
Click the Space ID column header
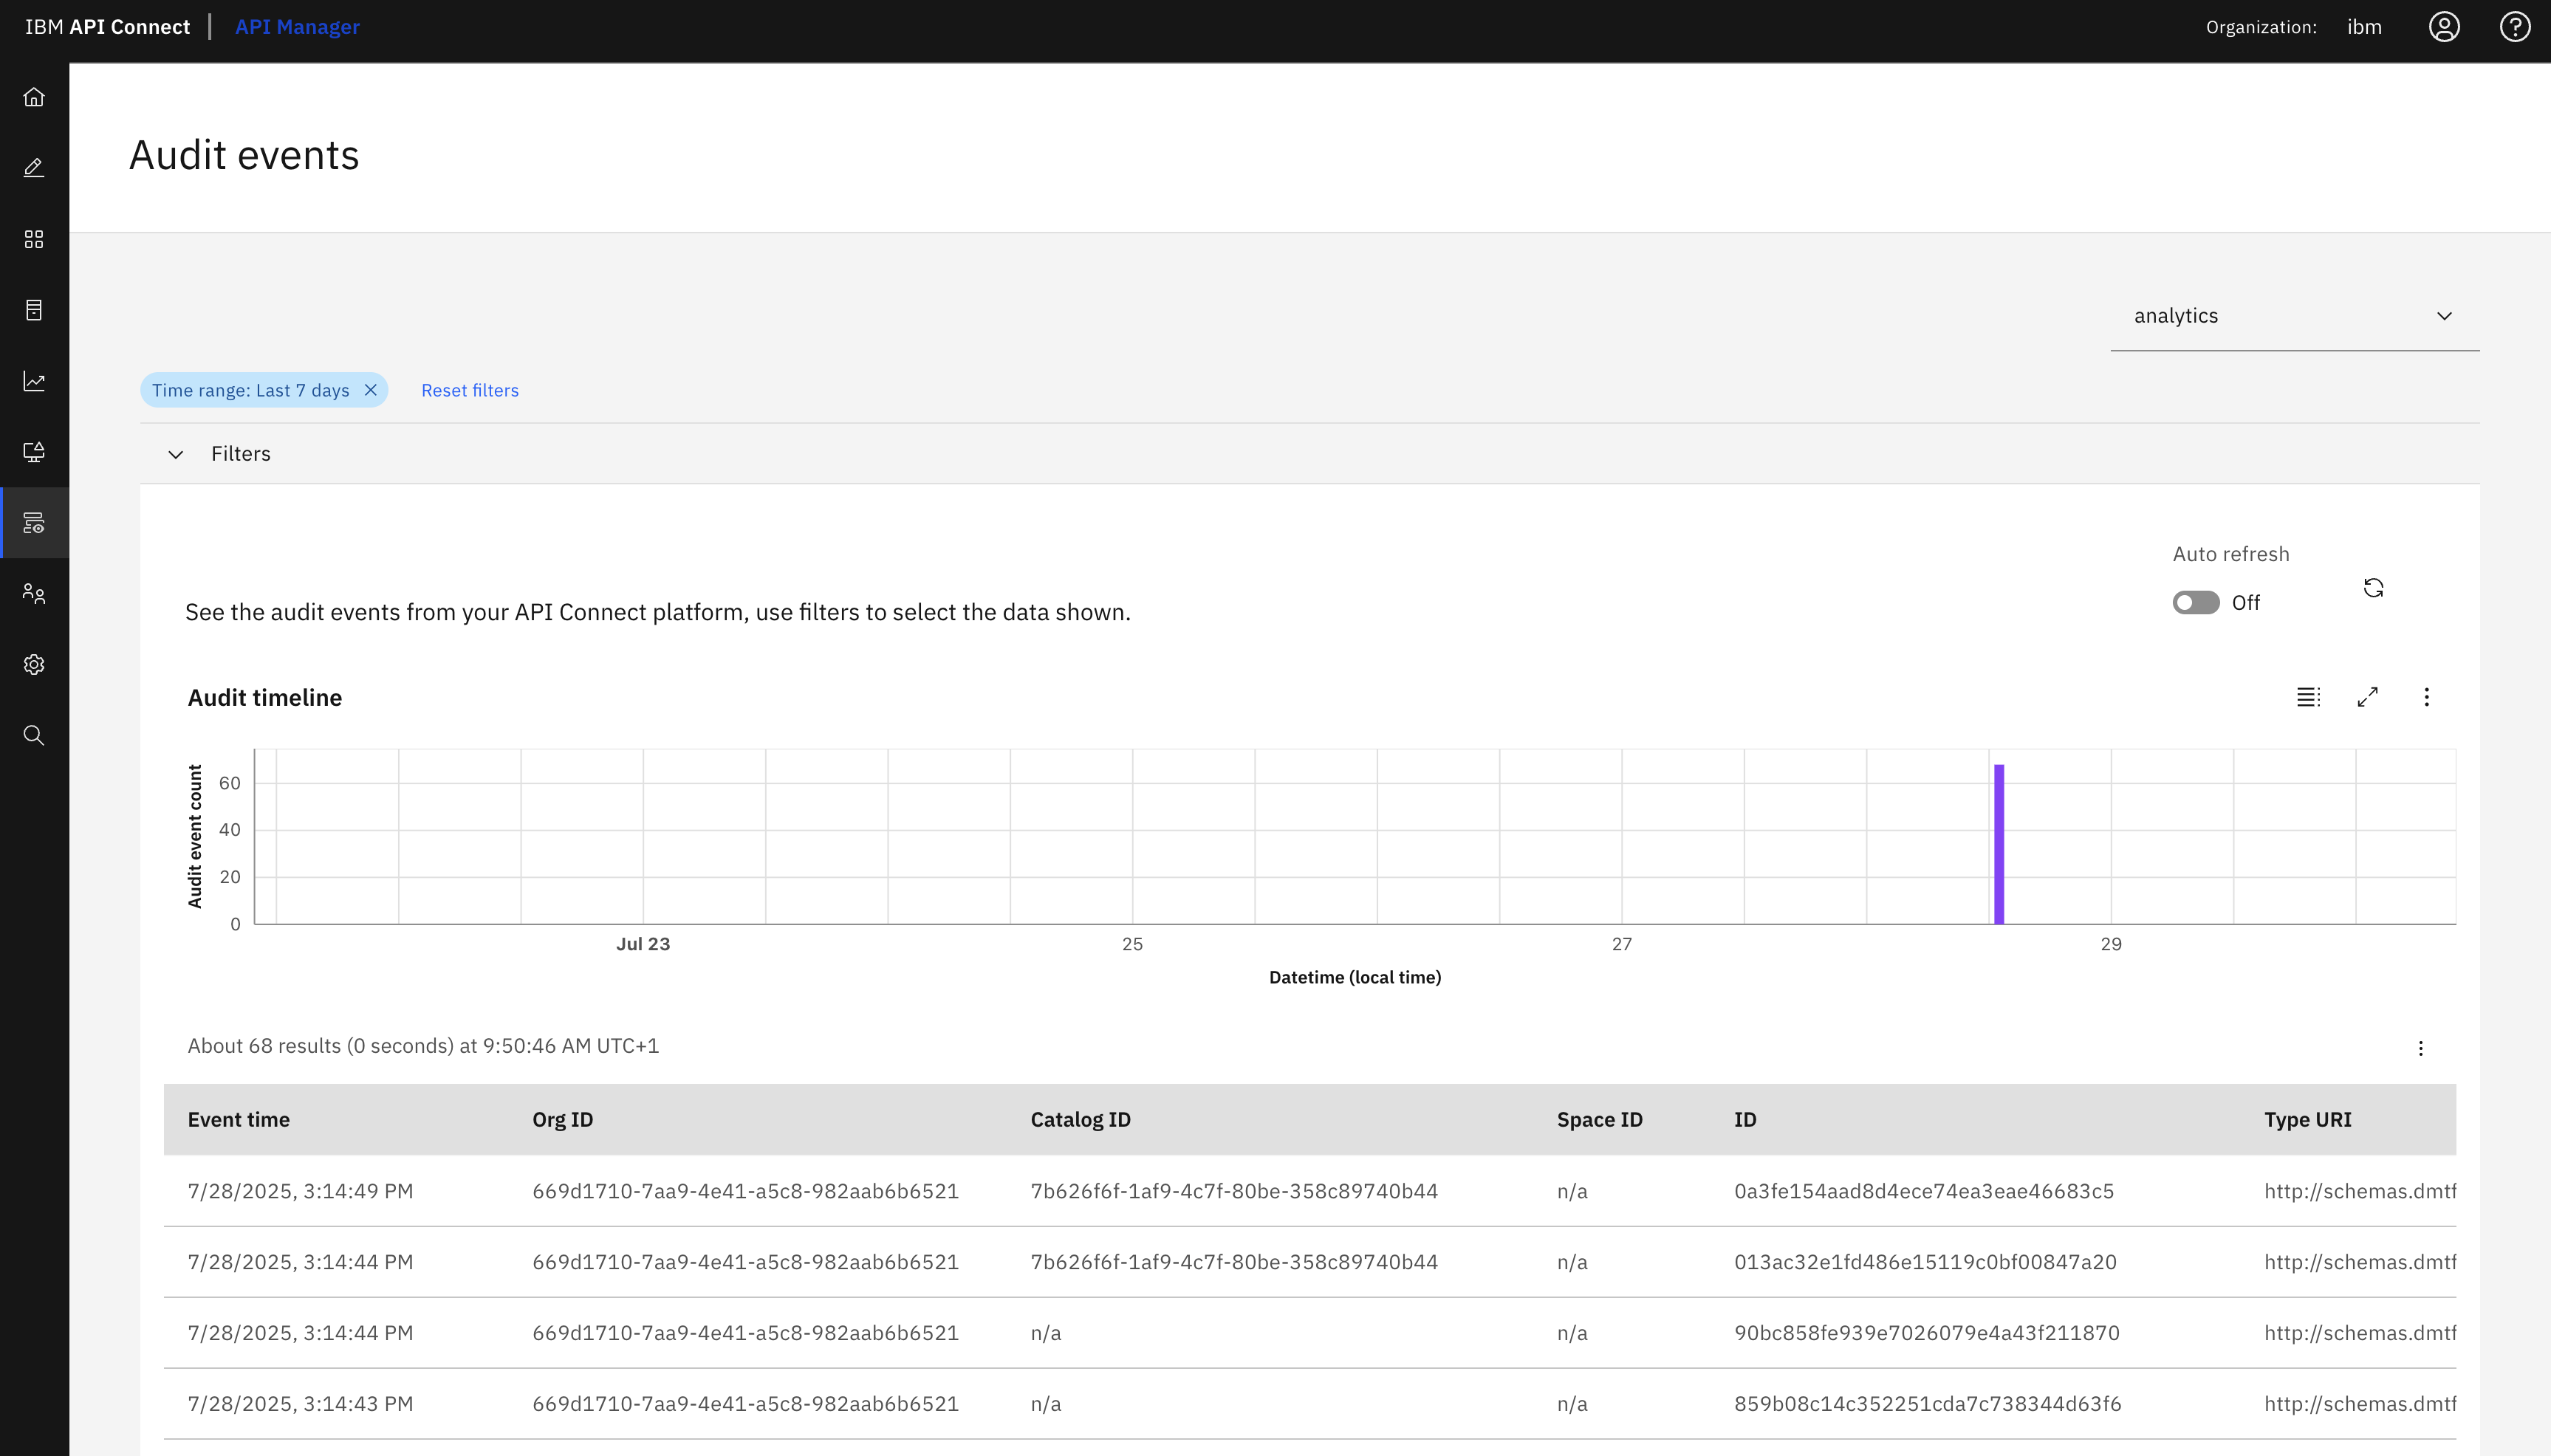[x=1599, y=1120]
